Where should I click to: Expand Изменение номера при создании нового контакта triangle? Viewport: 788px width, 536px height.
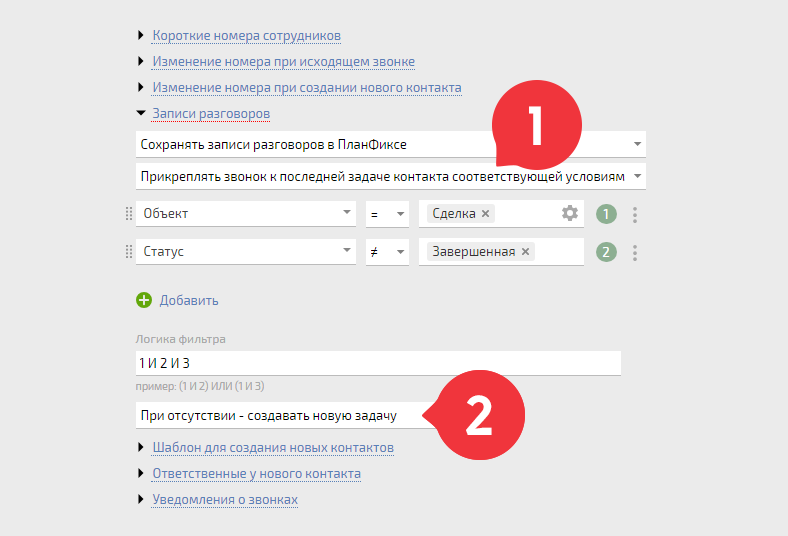pyautogui.click(x=141, y=87)
